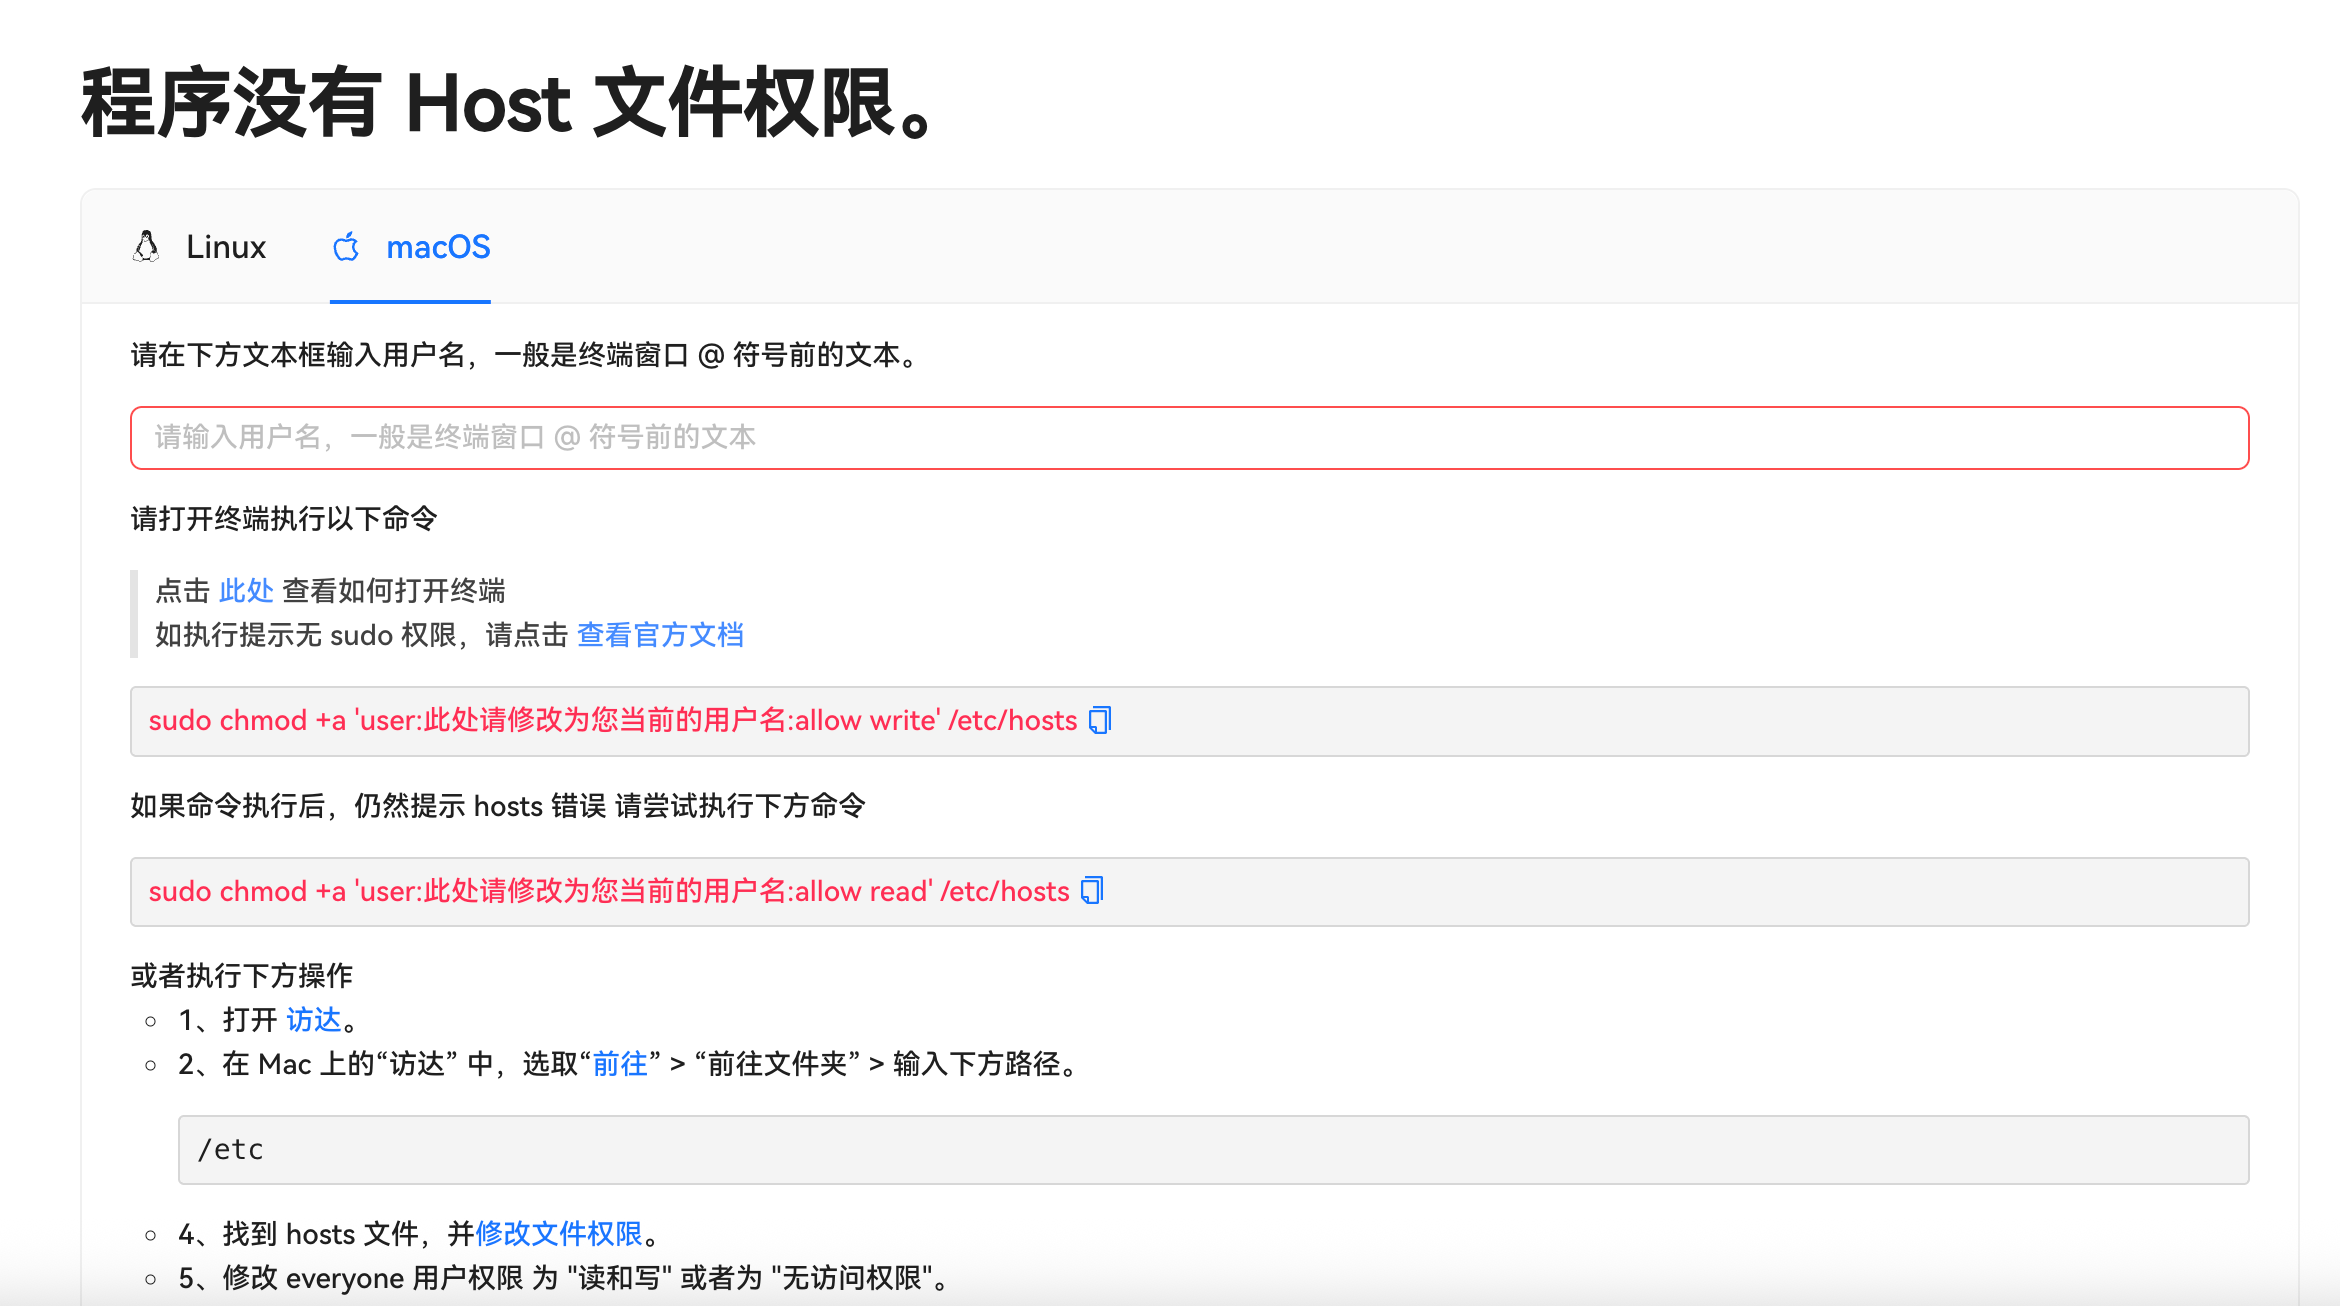Copy the allow read chmod command
Image resolution: width=2340 pixels, height=1306 pixels.
click(1092, 891)
